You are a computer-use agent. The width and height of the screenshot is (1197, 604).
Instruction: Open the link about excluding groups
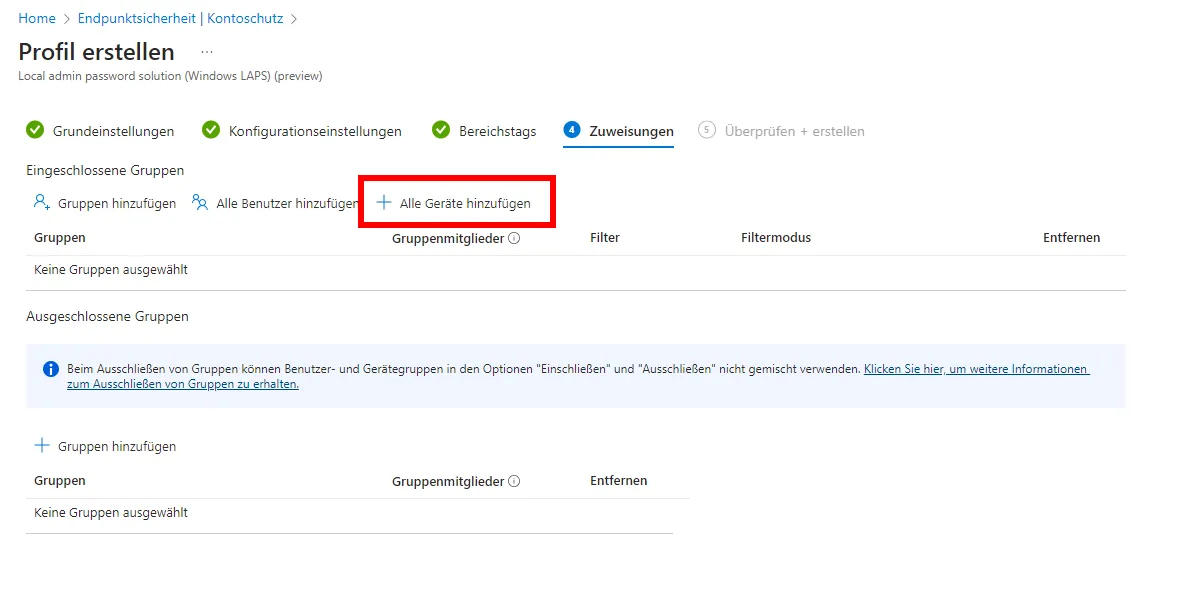(975, 369)
